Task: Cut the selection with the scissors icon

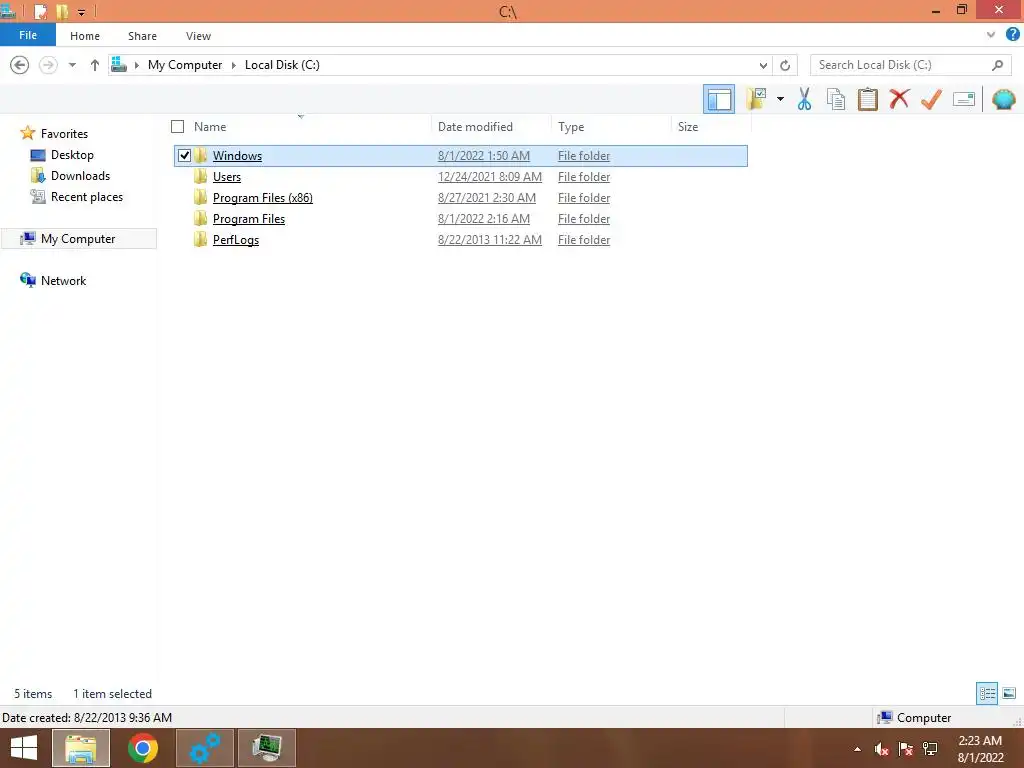Action: click(805, 99)
